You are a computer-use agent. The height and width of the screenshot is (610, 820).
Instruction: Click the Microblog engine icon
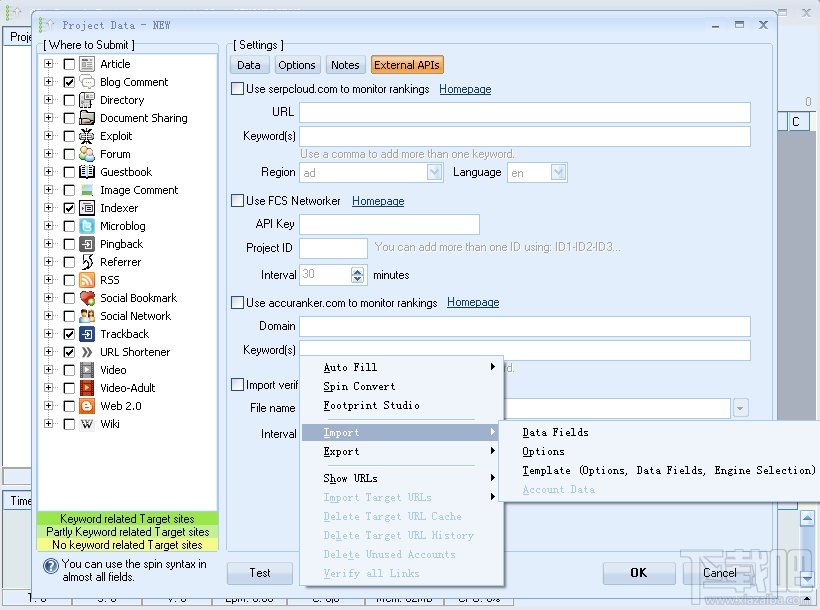[x=85, y=225]
